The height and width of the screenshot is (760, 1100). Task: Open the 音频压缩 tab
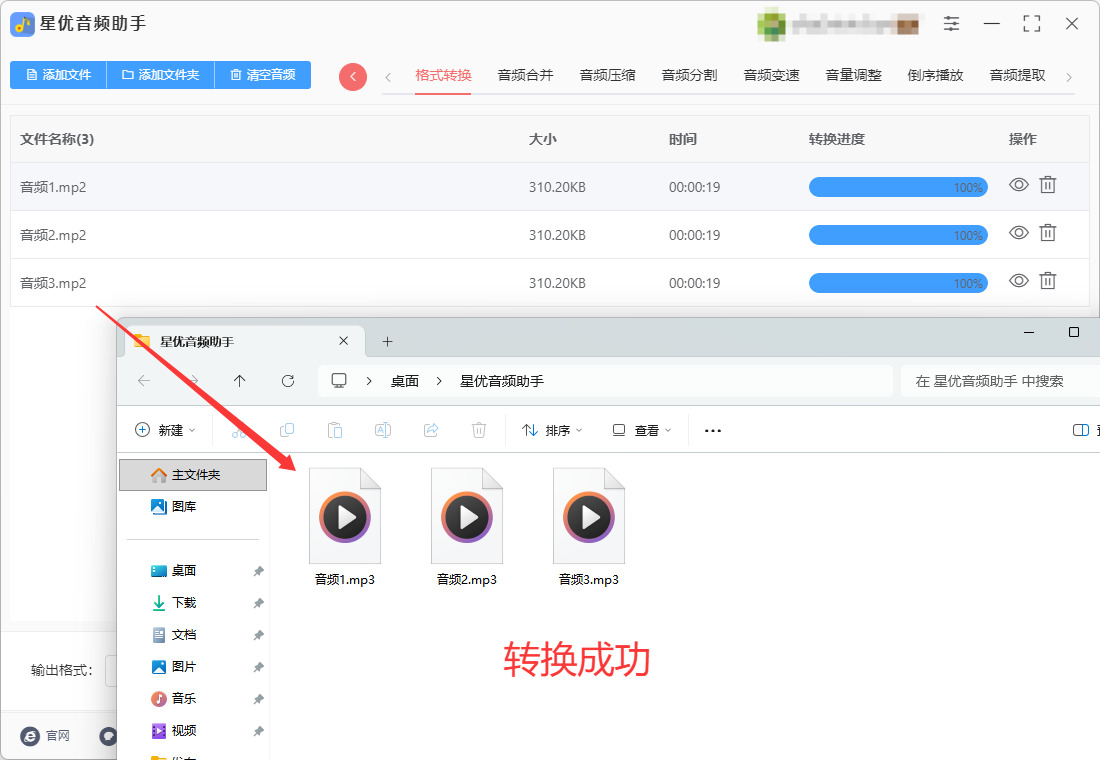(x=608, y=75)
